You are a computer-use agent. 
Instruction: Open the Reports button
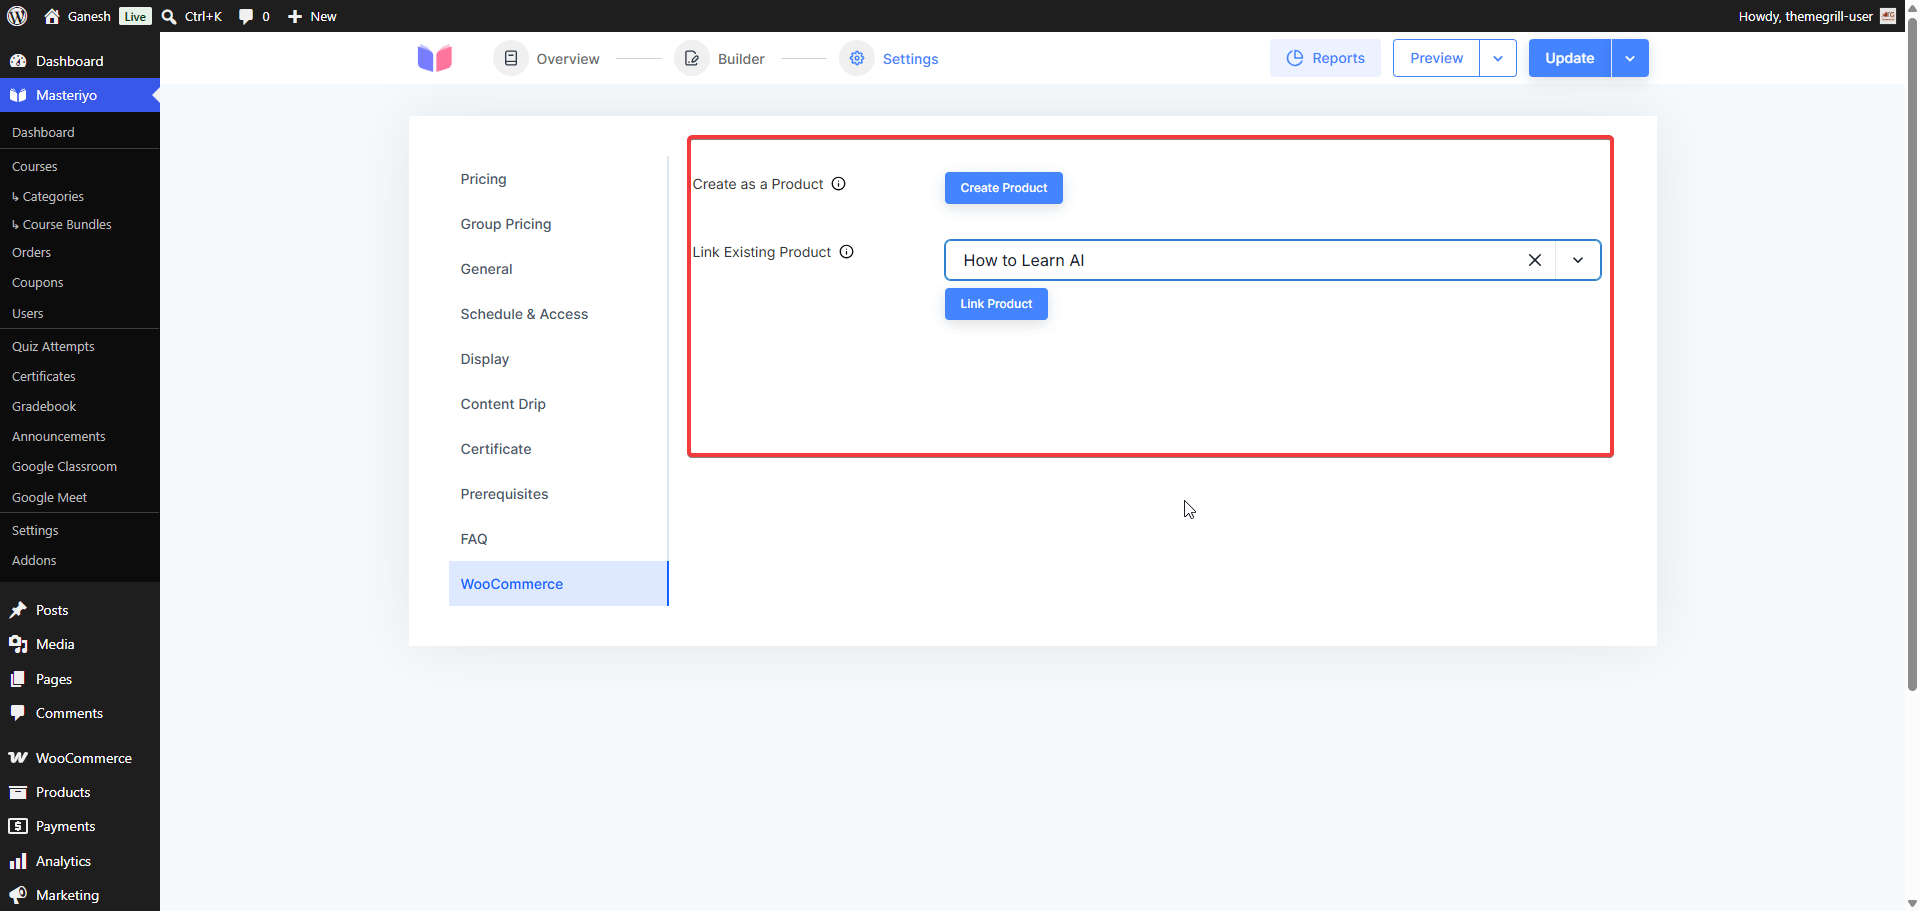(1325, 58)
